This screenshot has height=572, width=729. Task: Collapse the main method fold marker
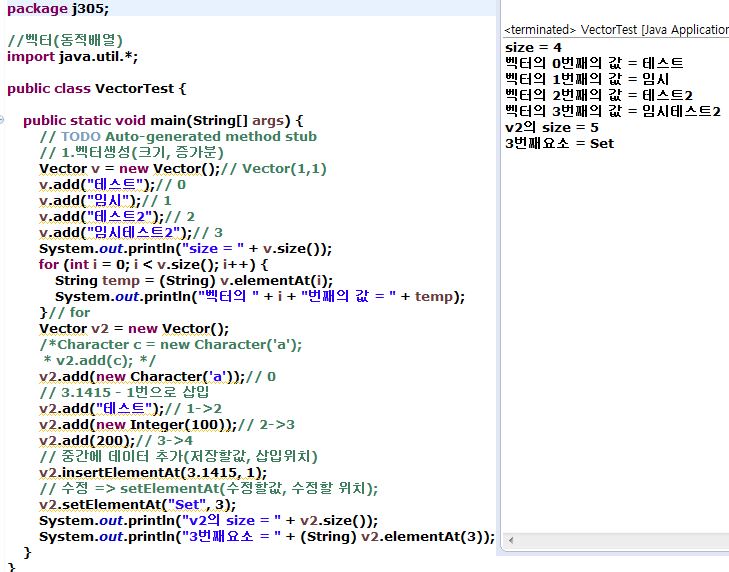click(x=2, y=120)
